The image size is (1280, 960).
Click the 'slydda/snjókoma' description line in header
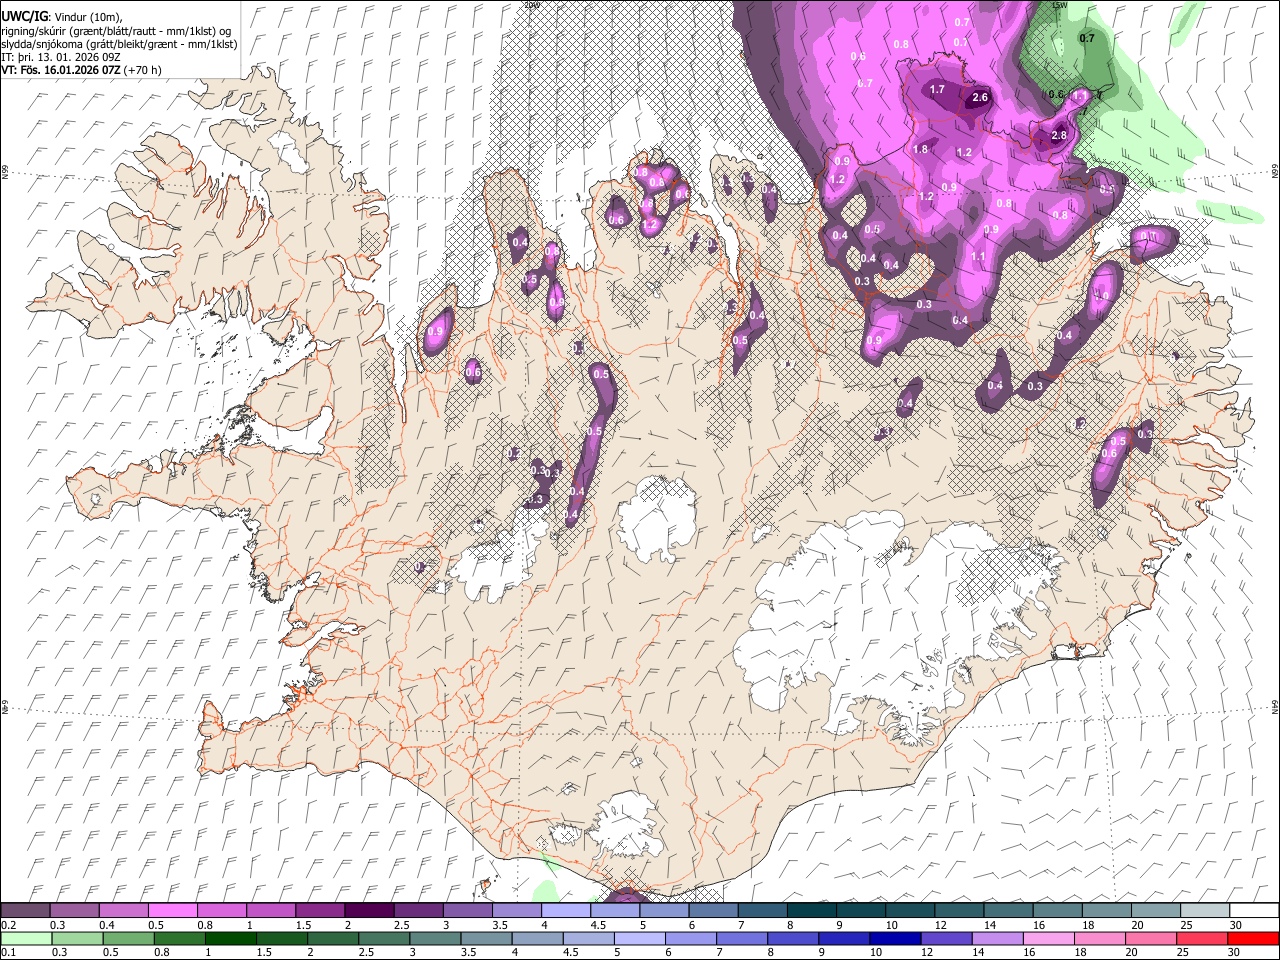(x=119, y=44)
